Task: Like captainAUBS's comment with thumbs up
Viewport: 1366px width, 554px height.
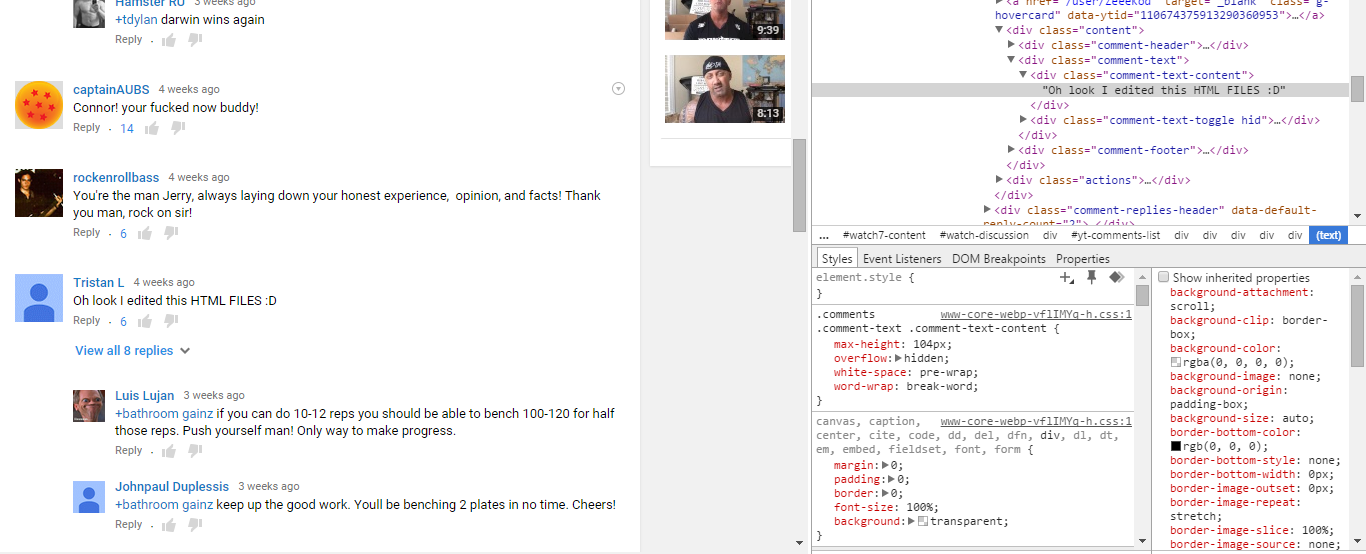Action: (152, 128)
